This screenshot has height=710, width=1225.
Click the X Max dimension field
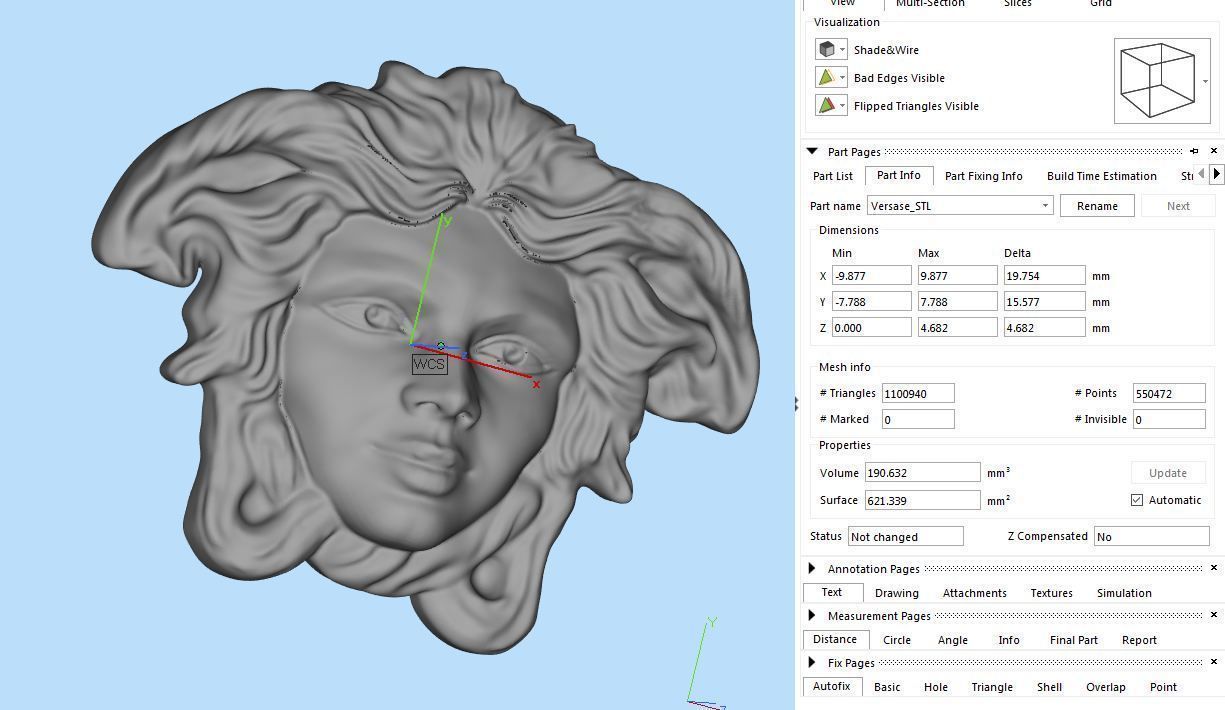[957, 275]
